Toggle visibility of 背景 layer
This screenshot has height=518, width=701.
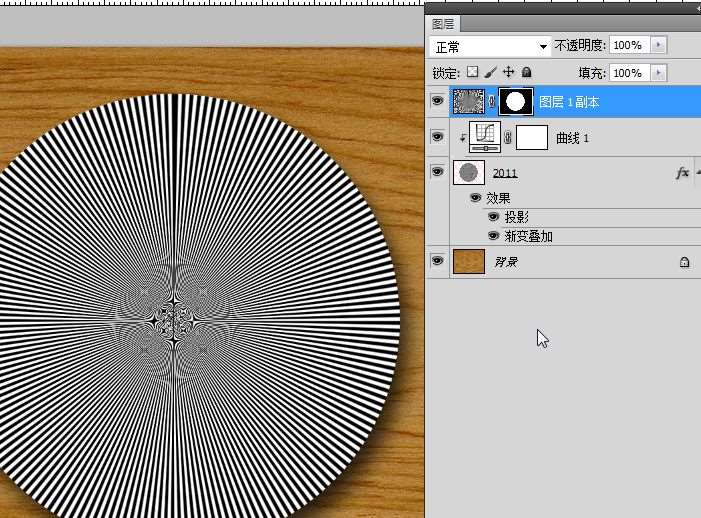click(437, 261)
